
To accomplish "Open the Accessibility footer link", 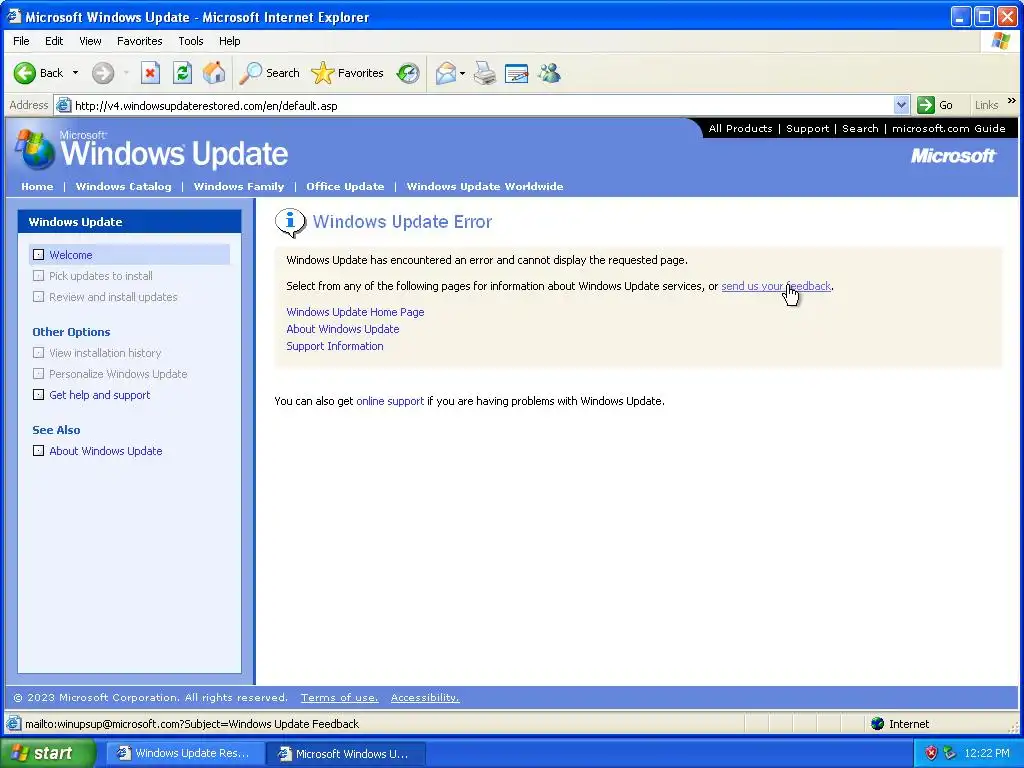I will (x=425, y=697).
